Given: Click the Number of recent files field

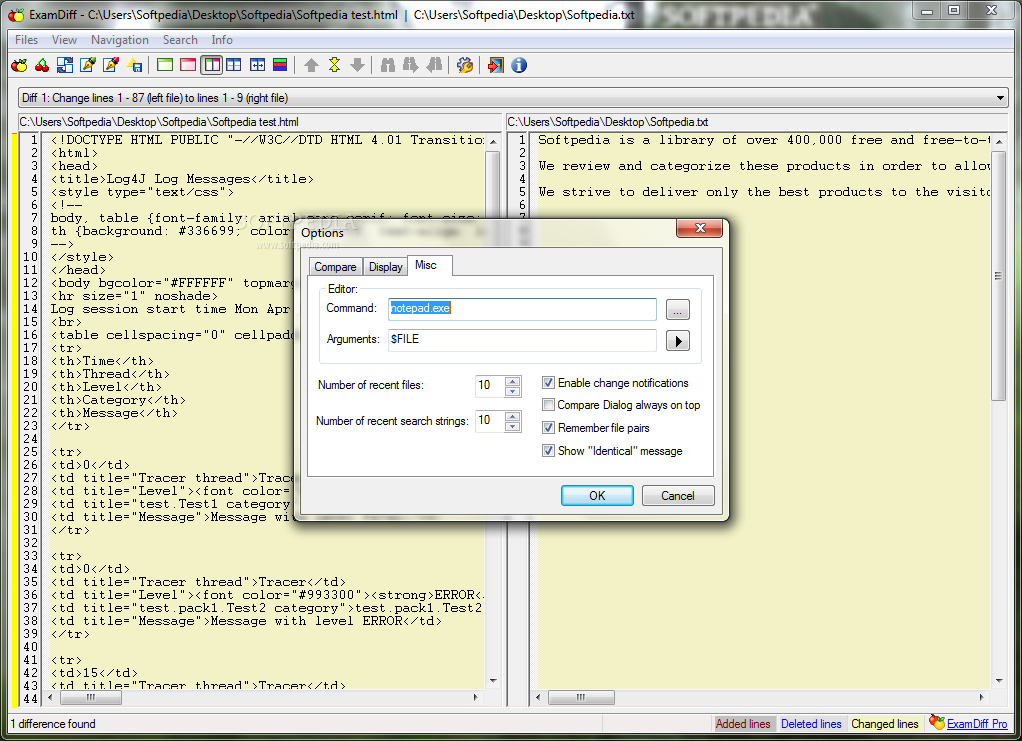Looking at the screenshot, I should [x=490, y=385].
